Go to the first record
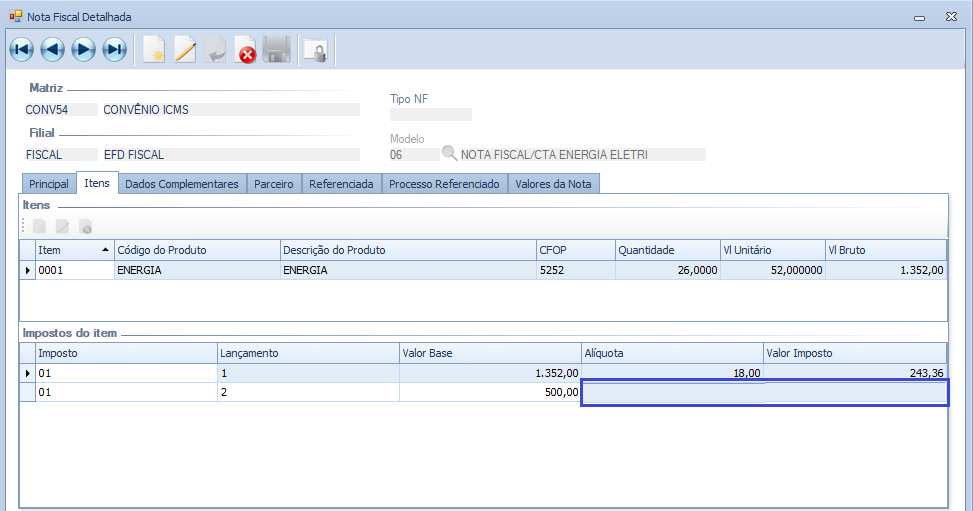The height and width of the screenshot is (511, 973). pyautogui.click(x=21, y=49)
